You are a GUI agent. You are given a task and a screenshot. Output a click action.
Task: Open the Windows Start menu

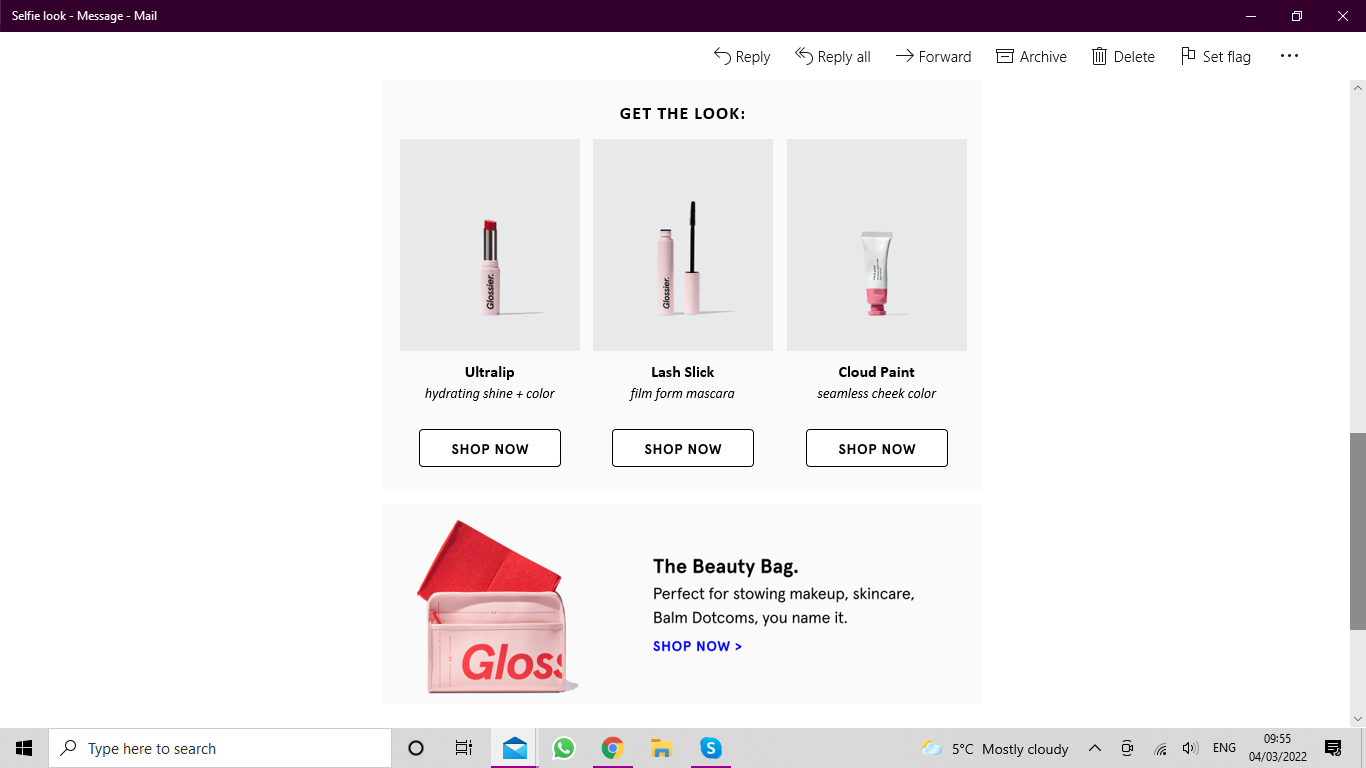tap(24, 748)
